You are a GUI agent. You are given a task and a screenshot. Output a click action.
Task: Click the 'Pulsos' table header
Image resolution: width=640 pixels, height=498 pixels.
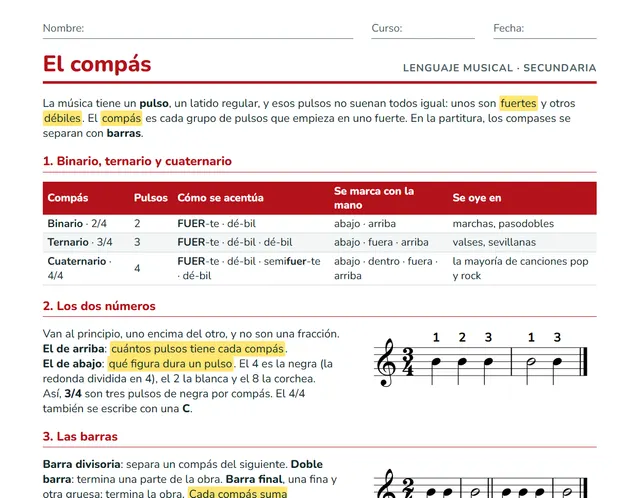tap(151, 198)
